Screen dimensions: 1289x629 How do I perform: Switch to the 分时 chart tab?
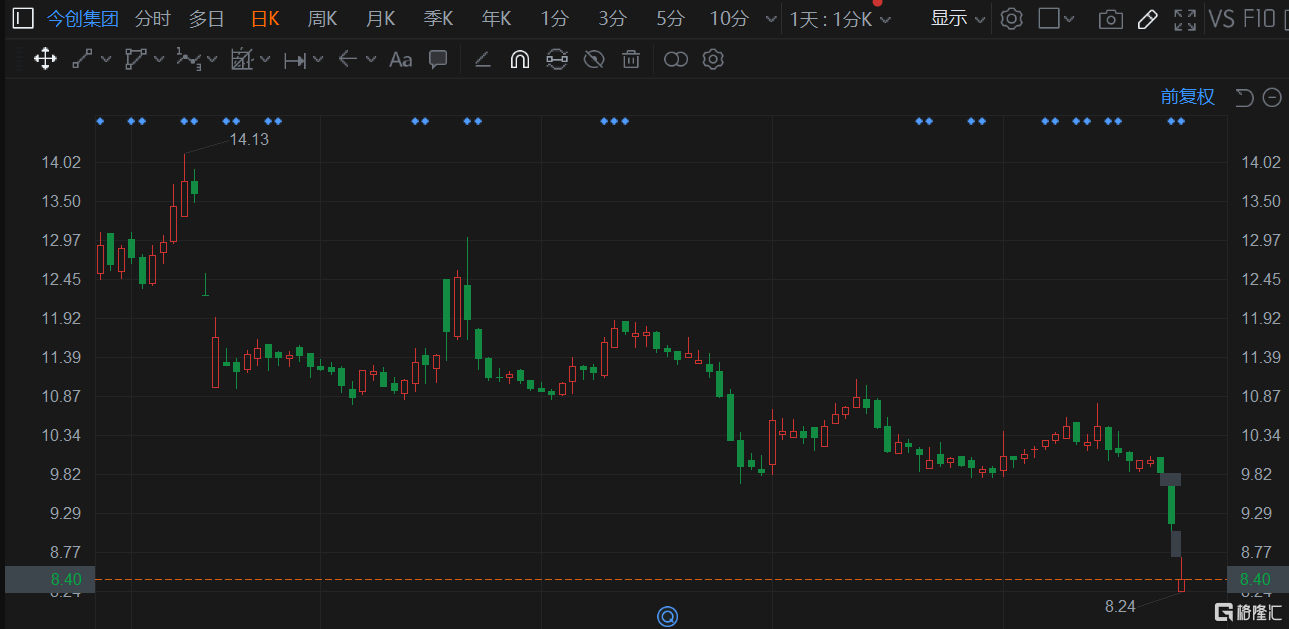click(153, 18)
